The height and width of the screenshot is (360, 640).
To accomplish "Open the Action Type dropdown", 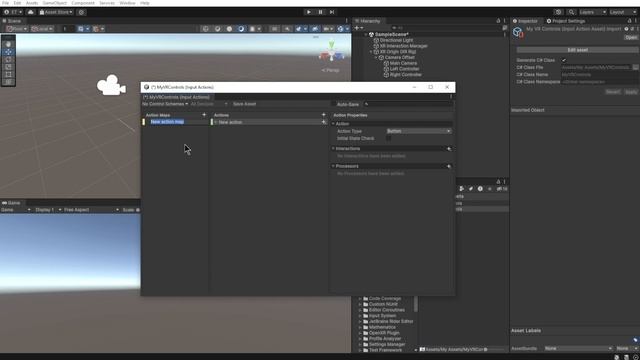I will tap(419, 131).
